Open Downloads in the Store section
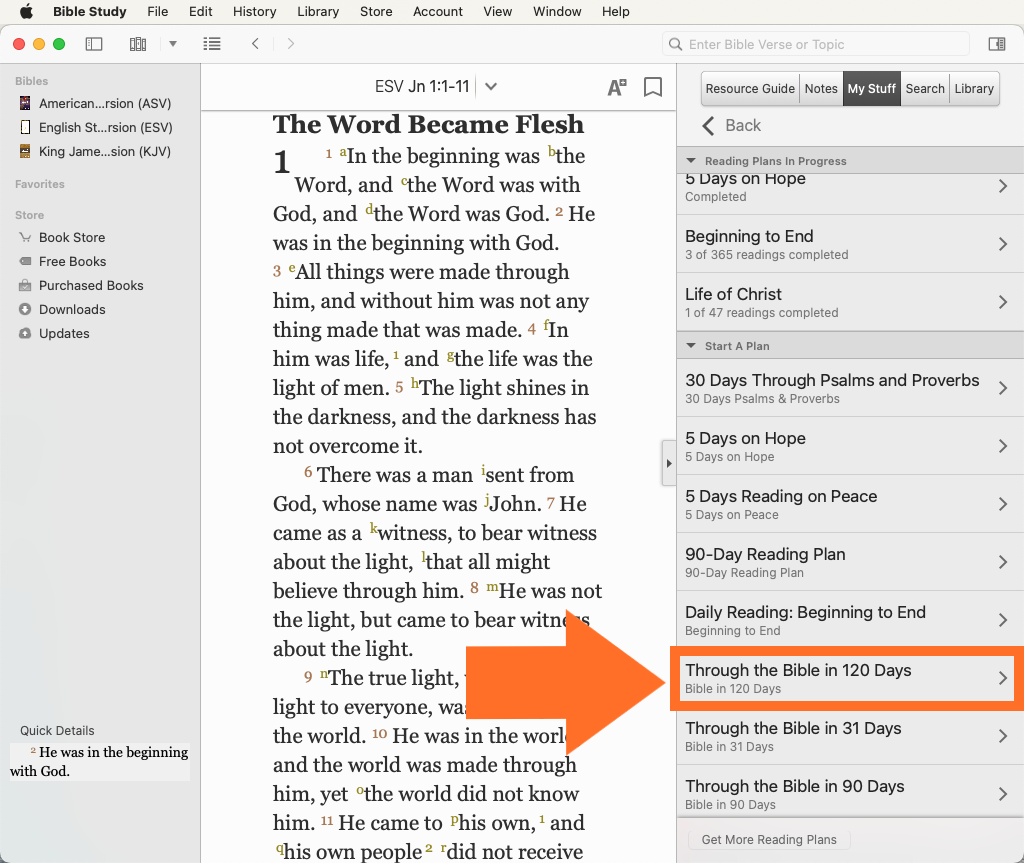The width and height of the screenshot is (1024, 863). pyautogui.click(x=72, y=309)
